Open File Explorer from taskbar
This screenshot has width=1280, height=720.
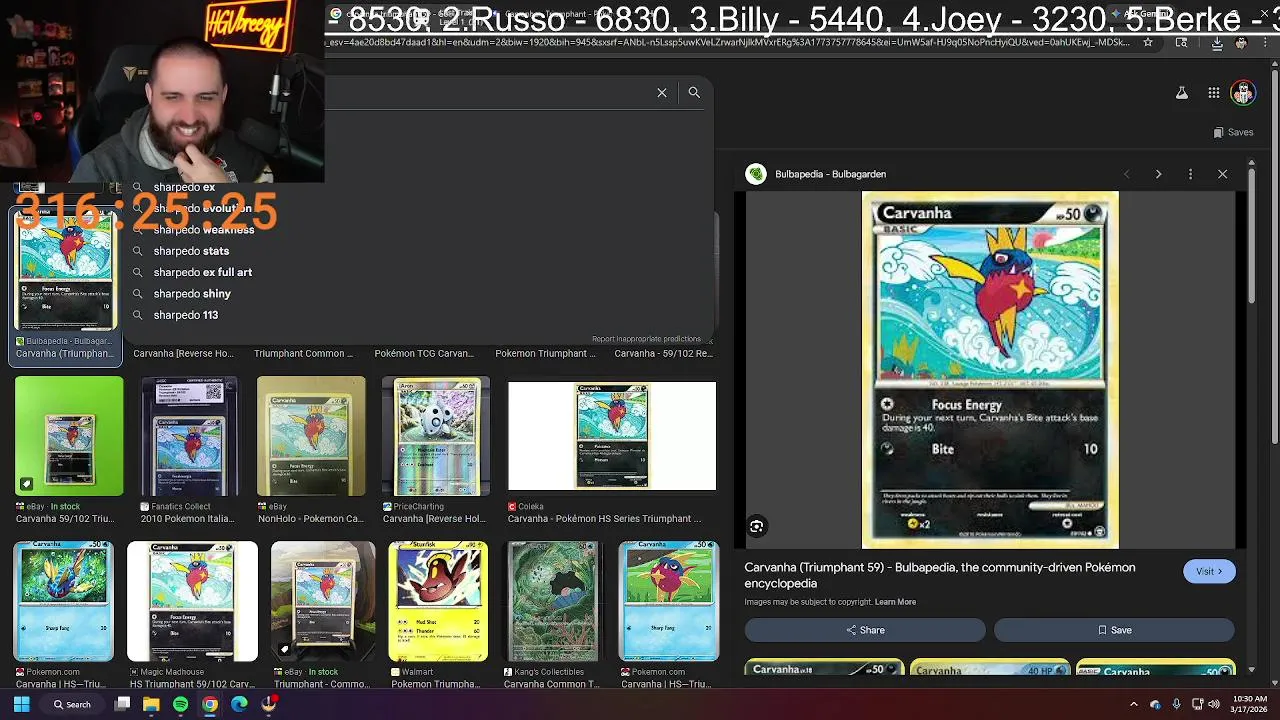[x=151, y=704]
